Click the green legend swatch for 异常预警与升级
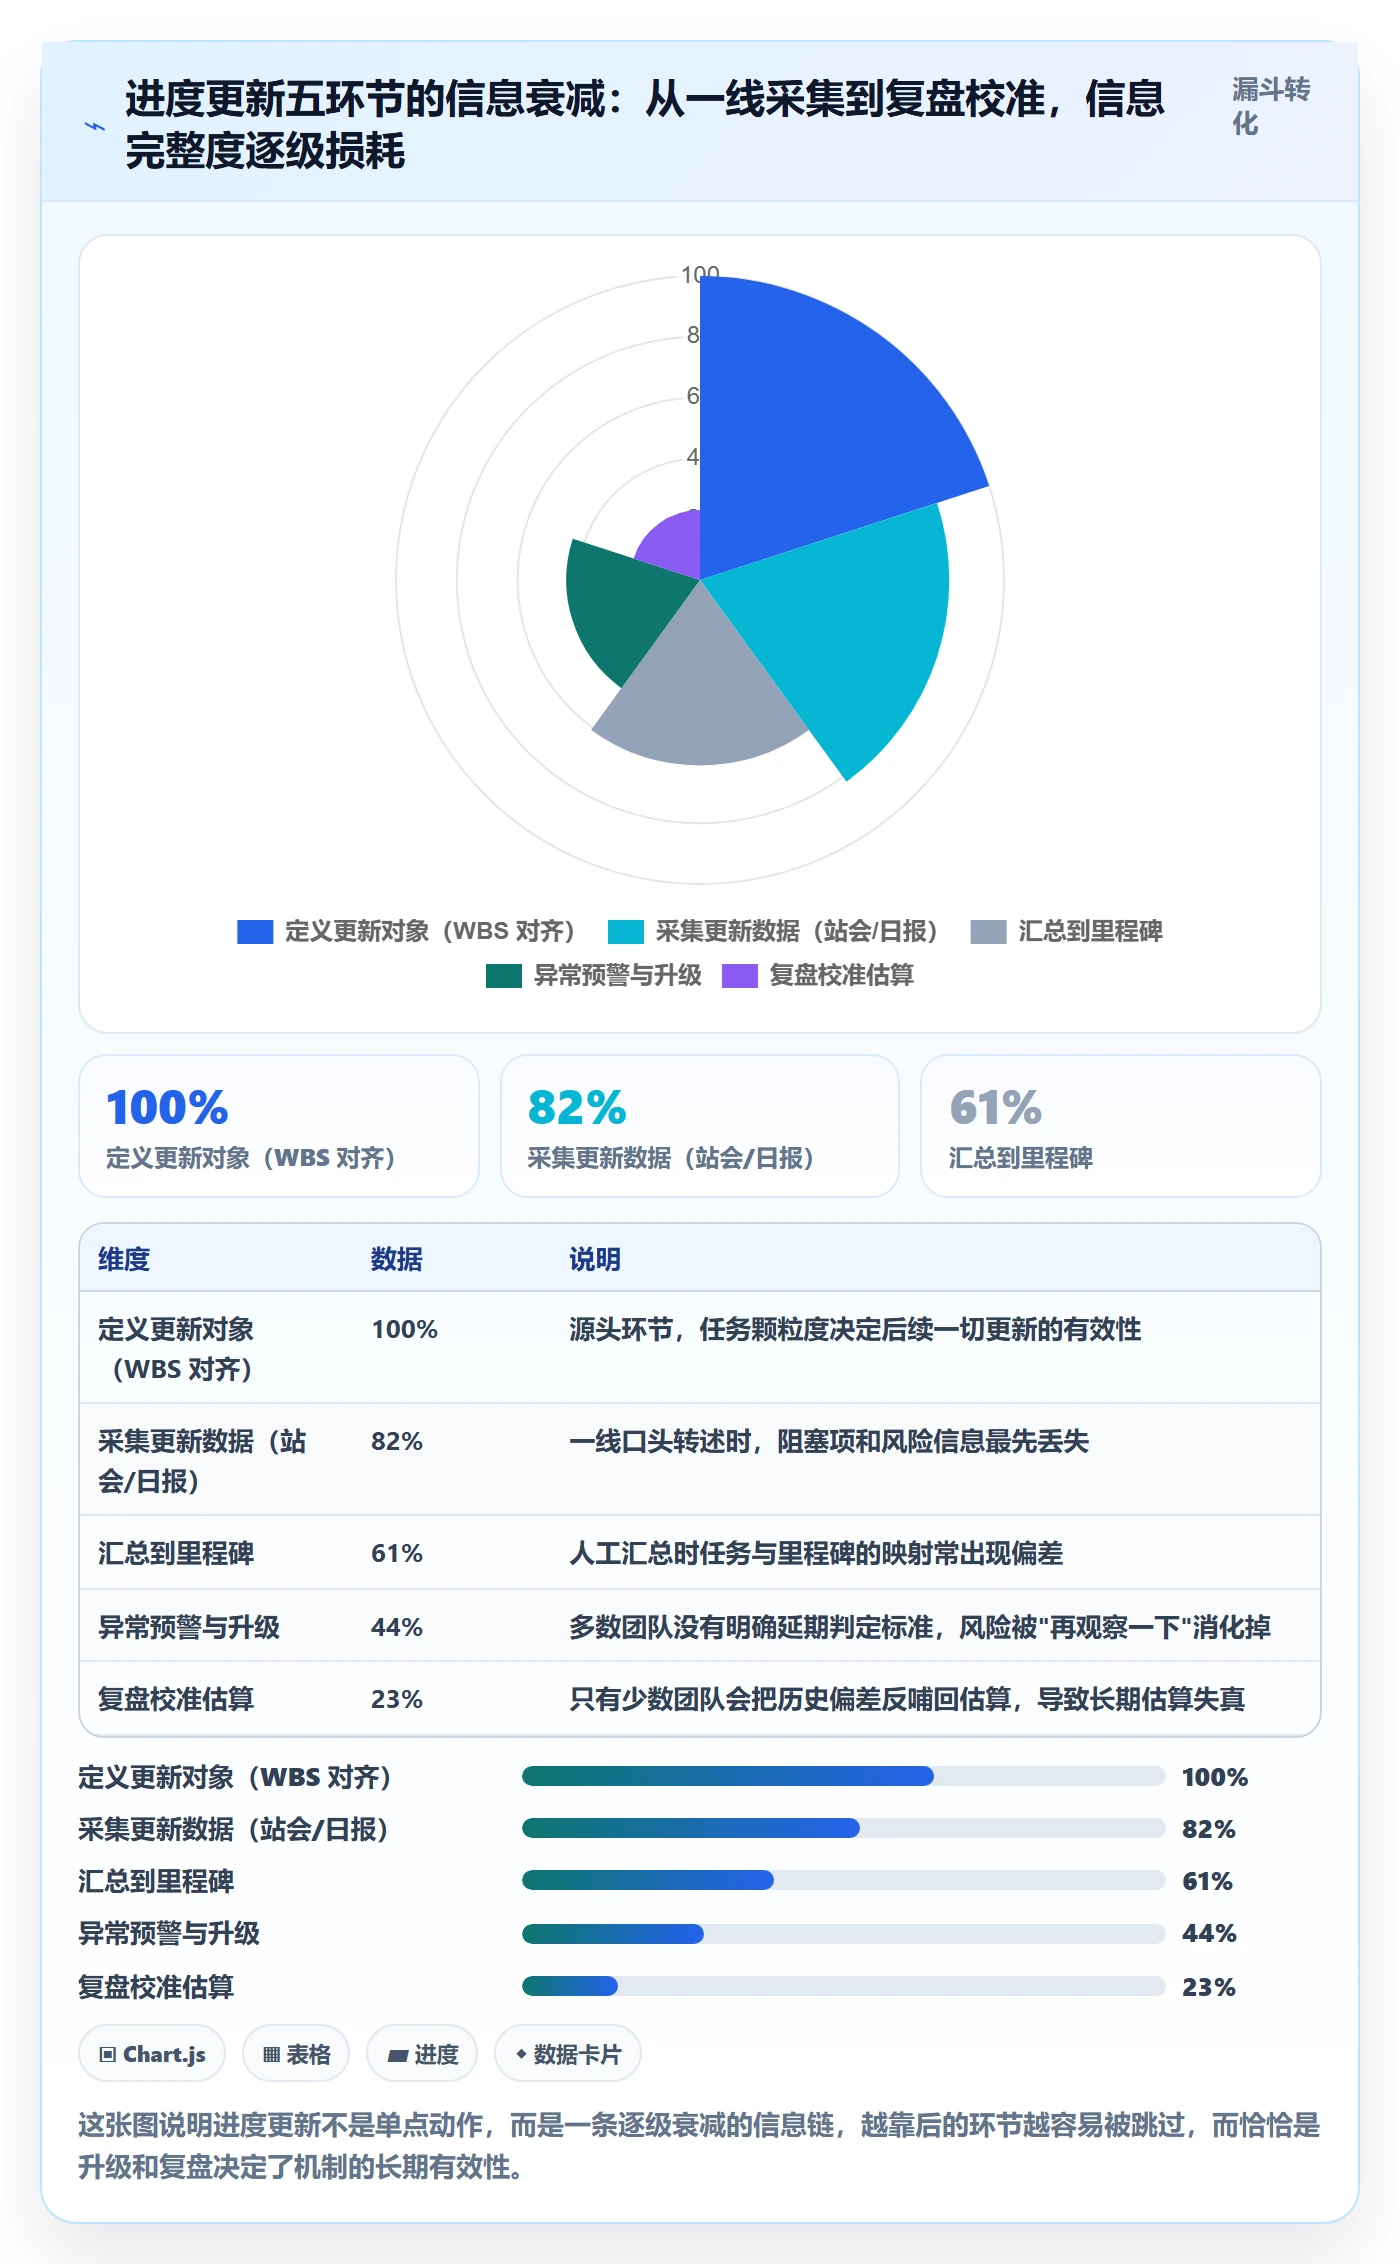This screenshot has height=2264, width=1400. (x=504, y=976)
